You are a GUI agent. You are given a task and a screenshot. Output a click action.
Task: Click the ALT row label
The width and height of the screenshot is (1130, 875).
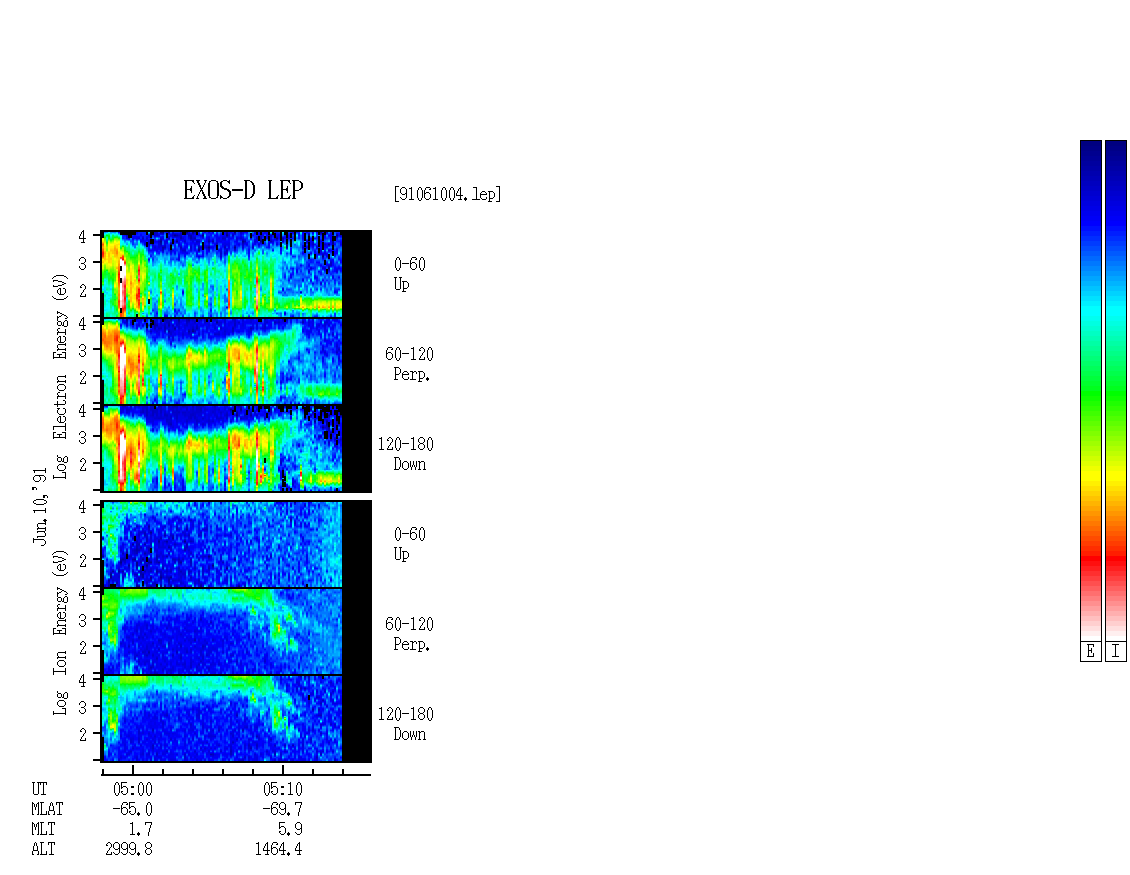click(43, 849)
